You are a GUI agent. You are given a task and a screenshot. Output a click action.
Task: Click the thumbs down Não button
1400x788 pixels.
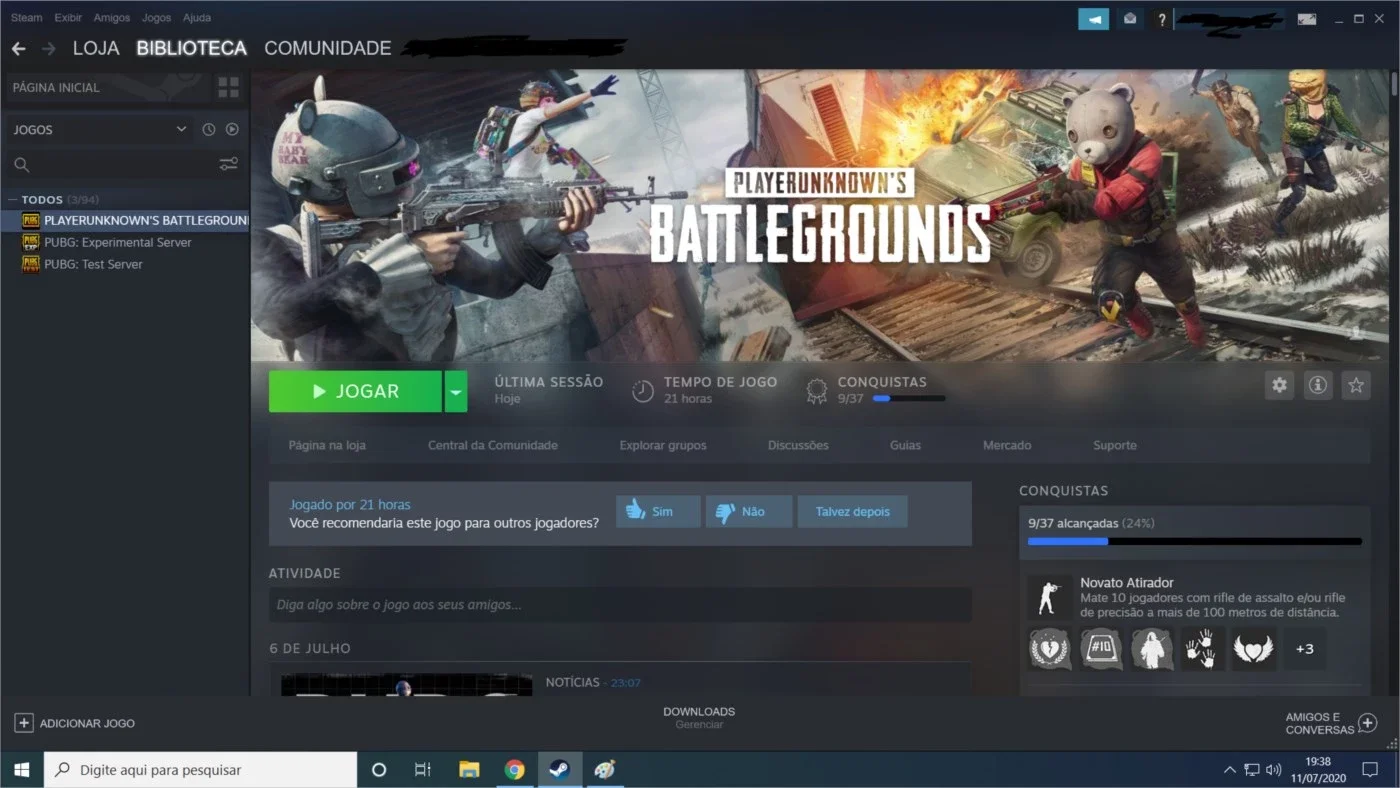[749, 511]
